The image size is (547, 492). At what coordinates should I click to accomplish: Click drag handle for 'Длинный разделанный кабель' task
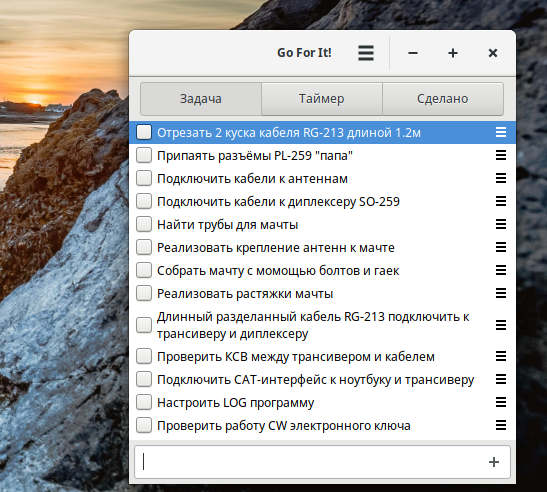pos(501,325)
